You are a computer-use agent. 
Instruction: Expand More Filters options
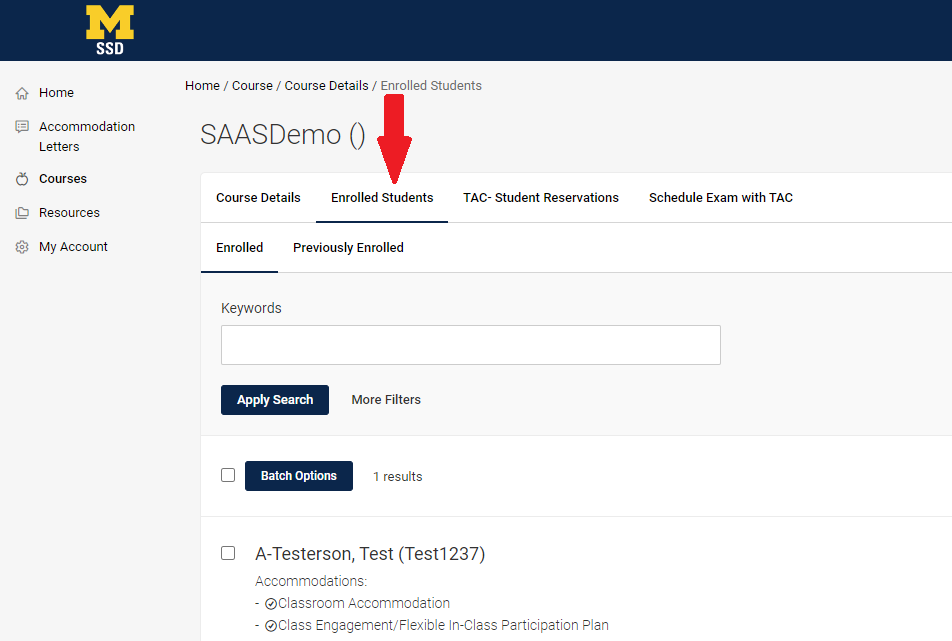coord(386,399)
